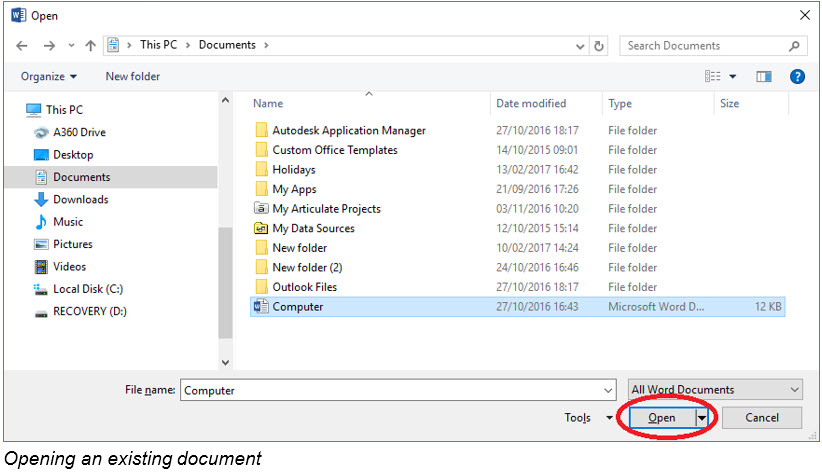Open Help with the question mark icon

point(797,77)
